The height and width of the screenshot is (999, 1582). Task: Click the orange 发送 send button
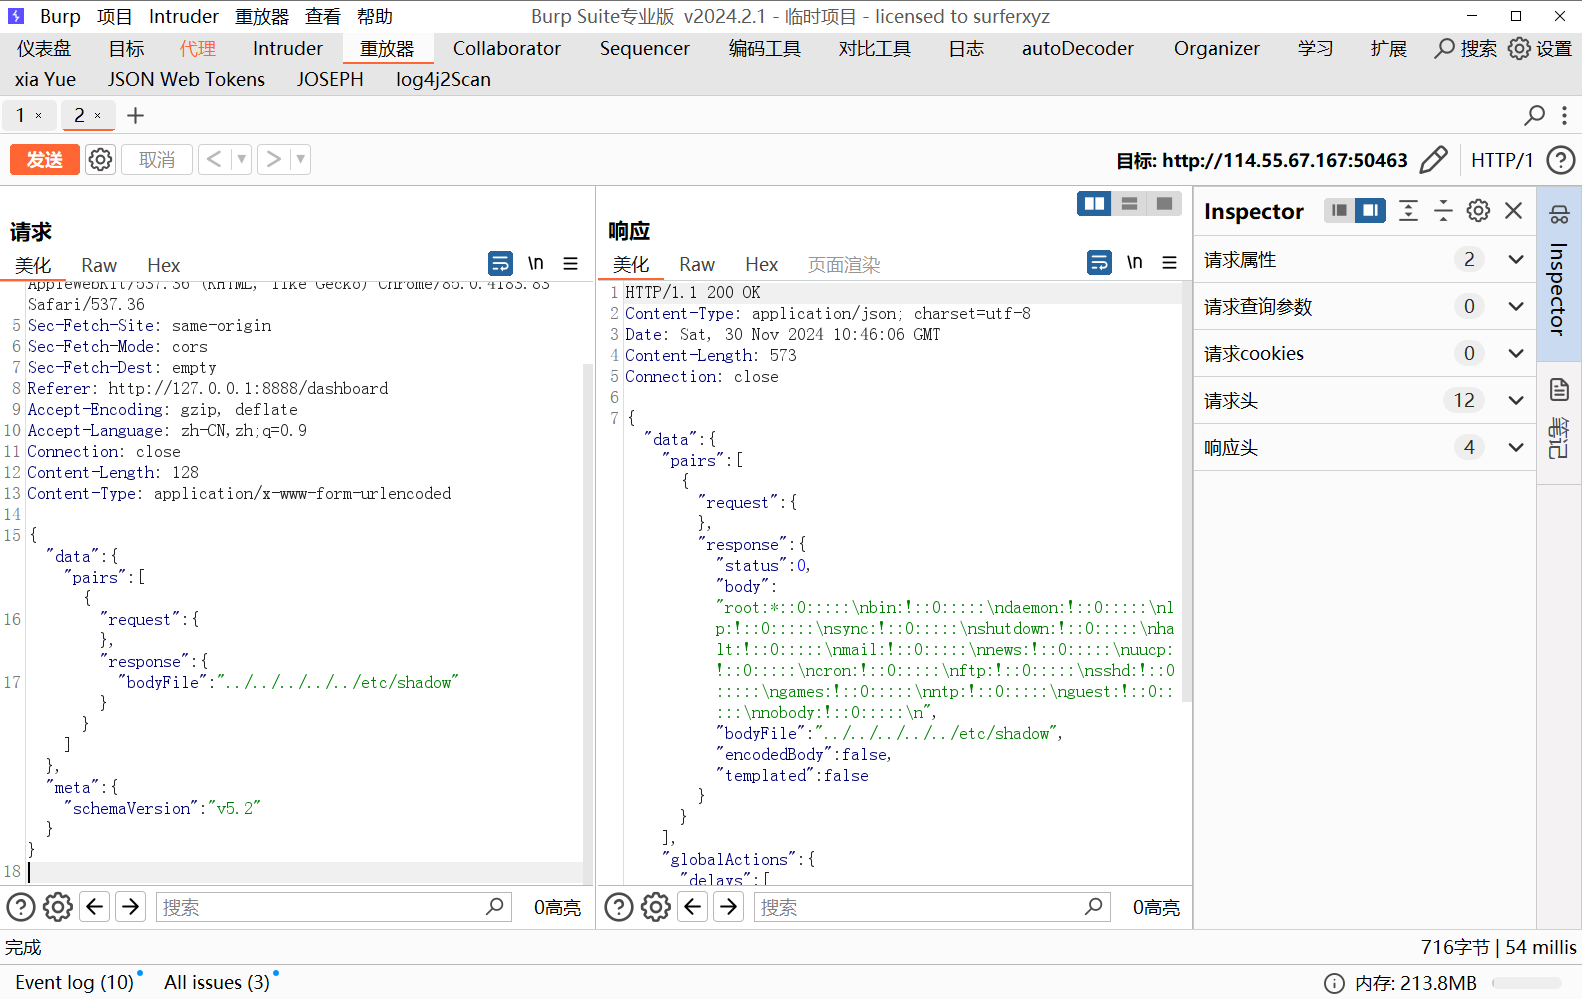45,160
